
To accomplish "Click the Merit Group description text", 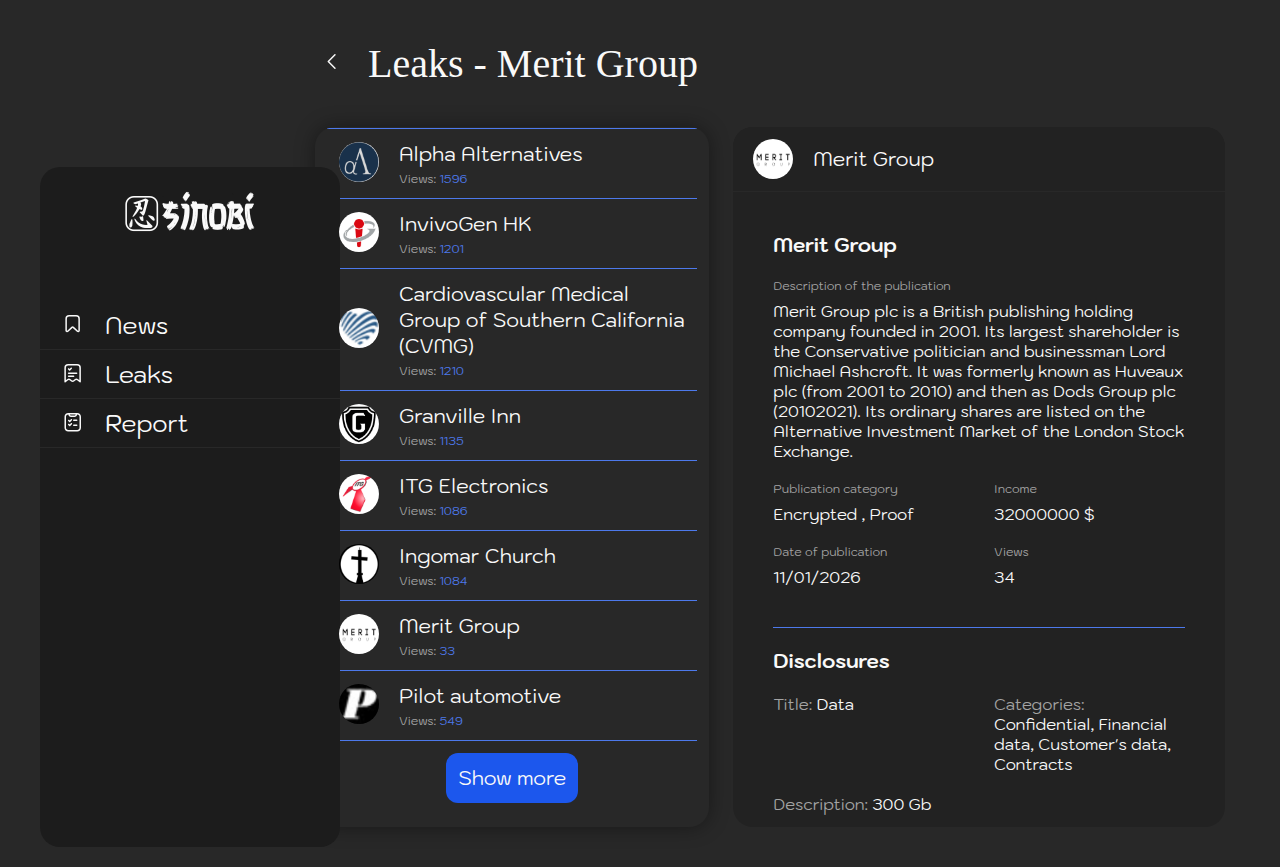I will tap(978, 381).
